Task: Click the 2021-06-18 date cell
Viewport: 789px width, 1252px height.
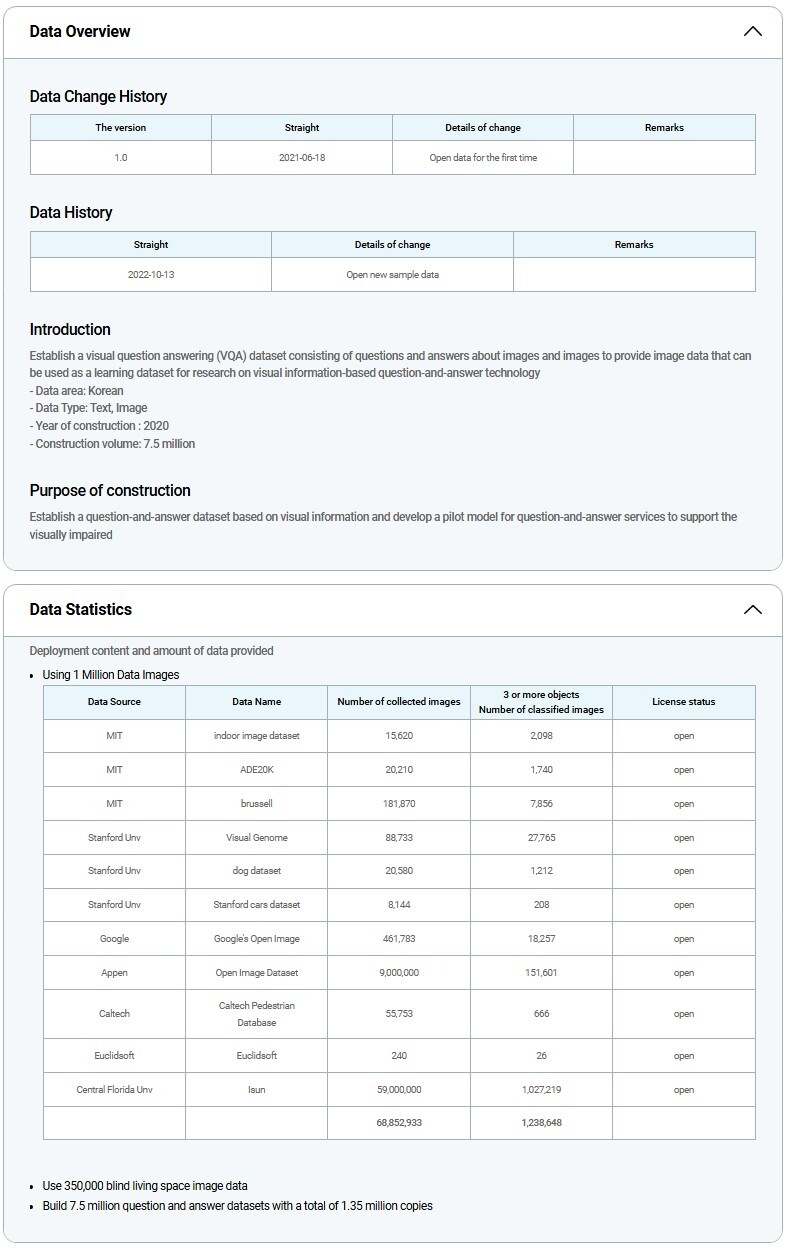Action: (x=302, y=158)
